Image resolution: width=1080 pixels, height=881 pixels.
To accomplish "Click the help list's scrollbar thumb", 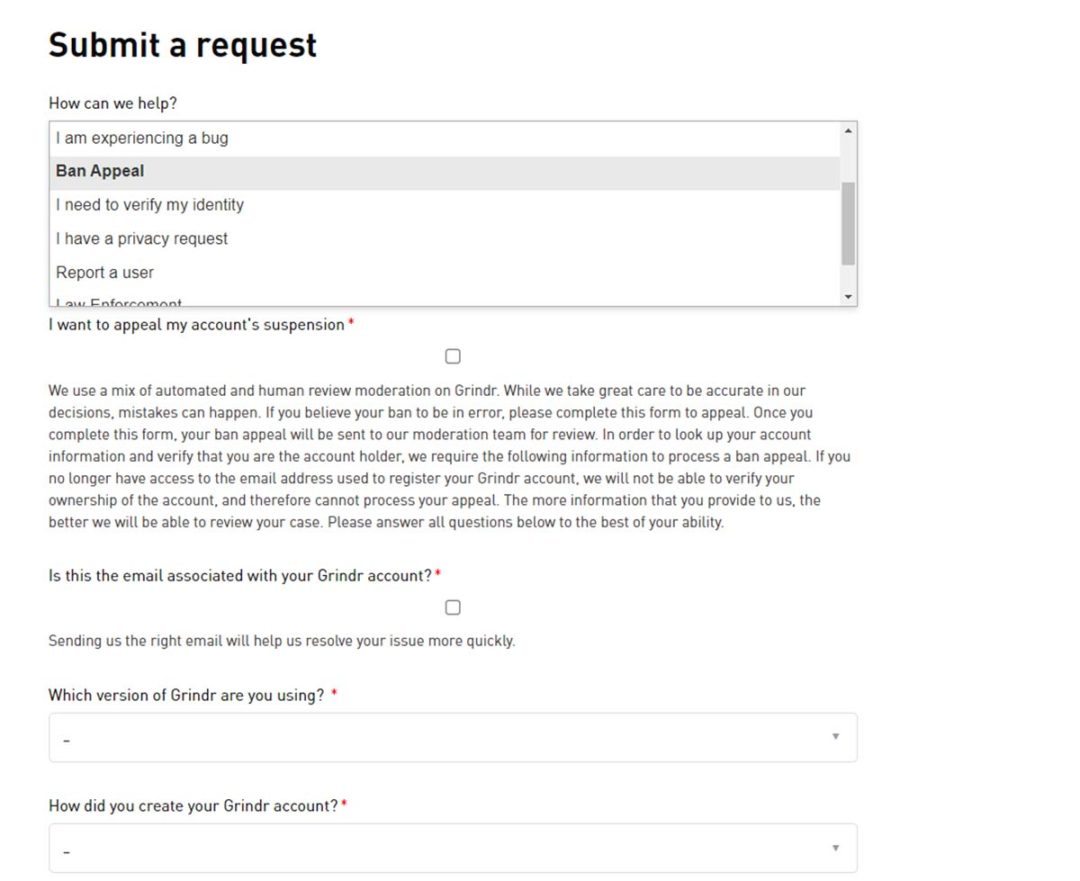I will click(x=848, y=223).
